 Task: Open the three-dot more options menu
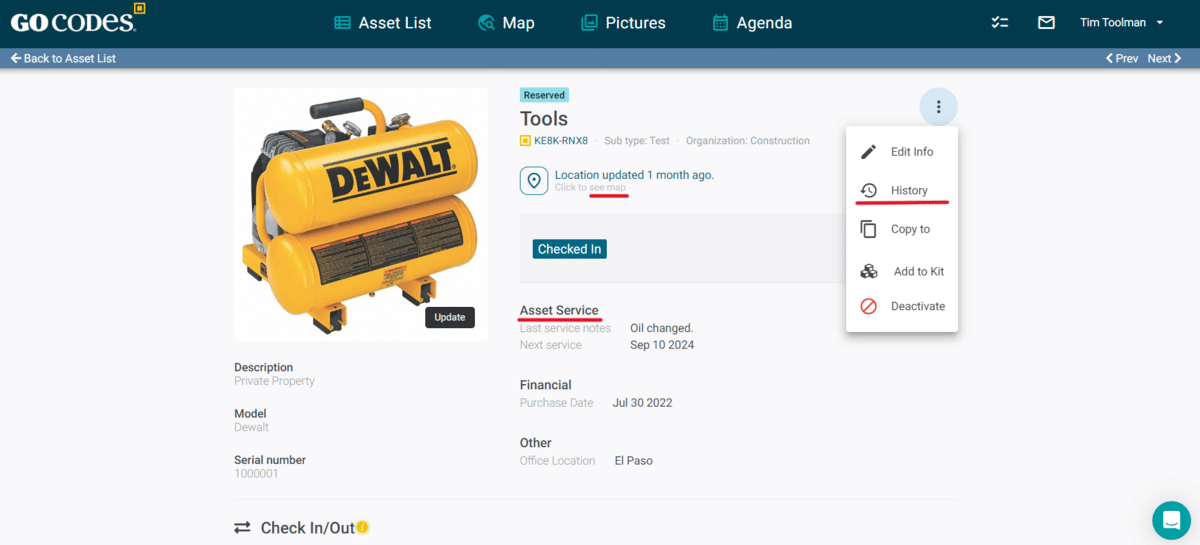click(x=938, y=107)
